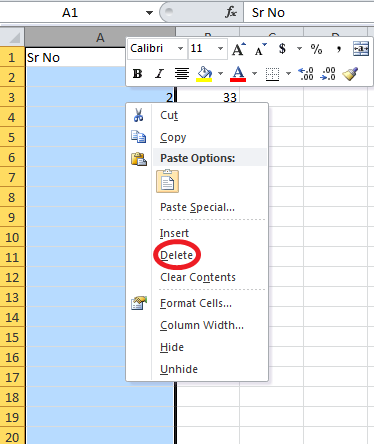Click the formula bar containing Sr No
This screenshot has height=444, width=374.
tap(309, 13)
